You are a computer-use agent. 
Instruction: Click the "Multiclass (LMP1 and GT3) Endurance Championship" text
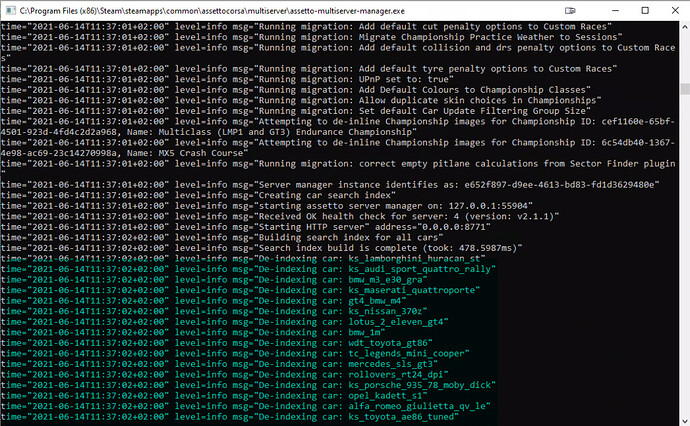285,132
